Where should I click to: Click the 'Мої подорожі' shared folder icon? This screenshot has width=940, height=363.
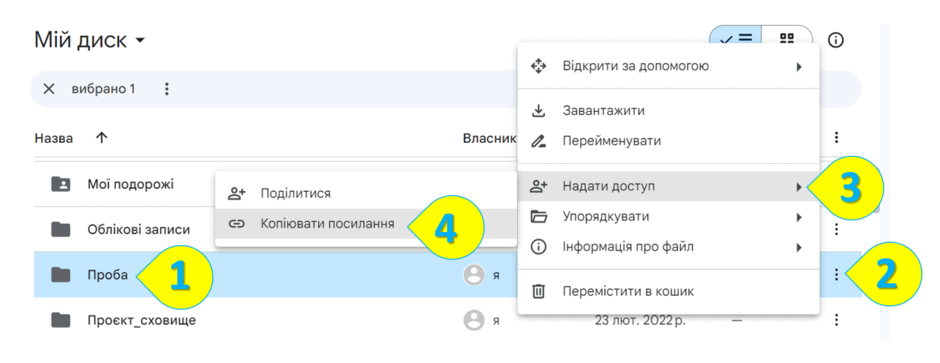click(x=61, y=184)
